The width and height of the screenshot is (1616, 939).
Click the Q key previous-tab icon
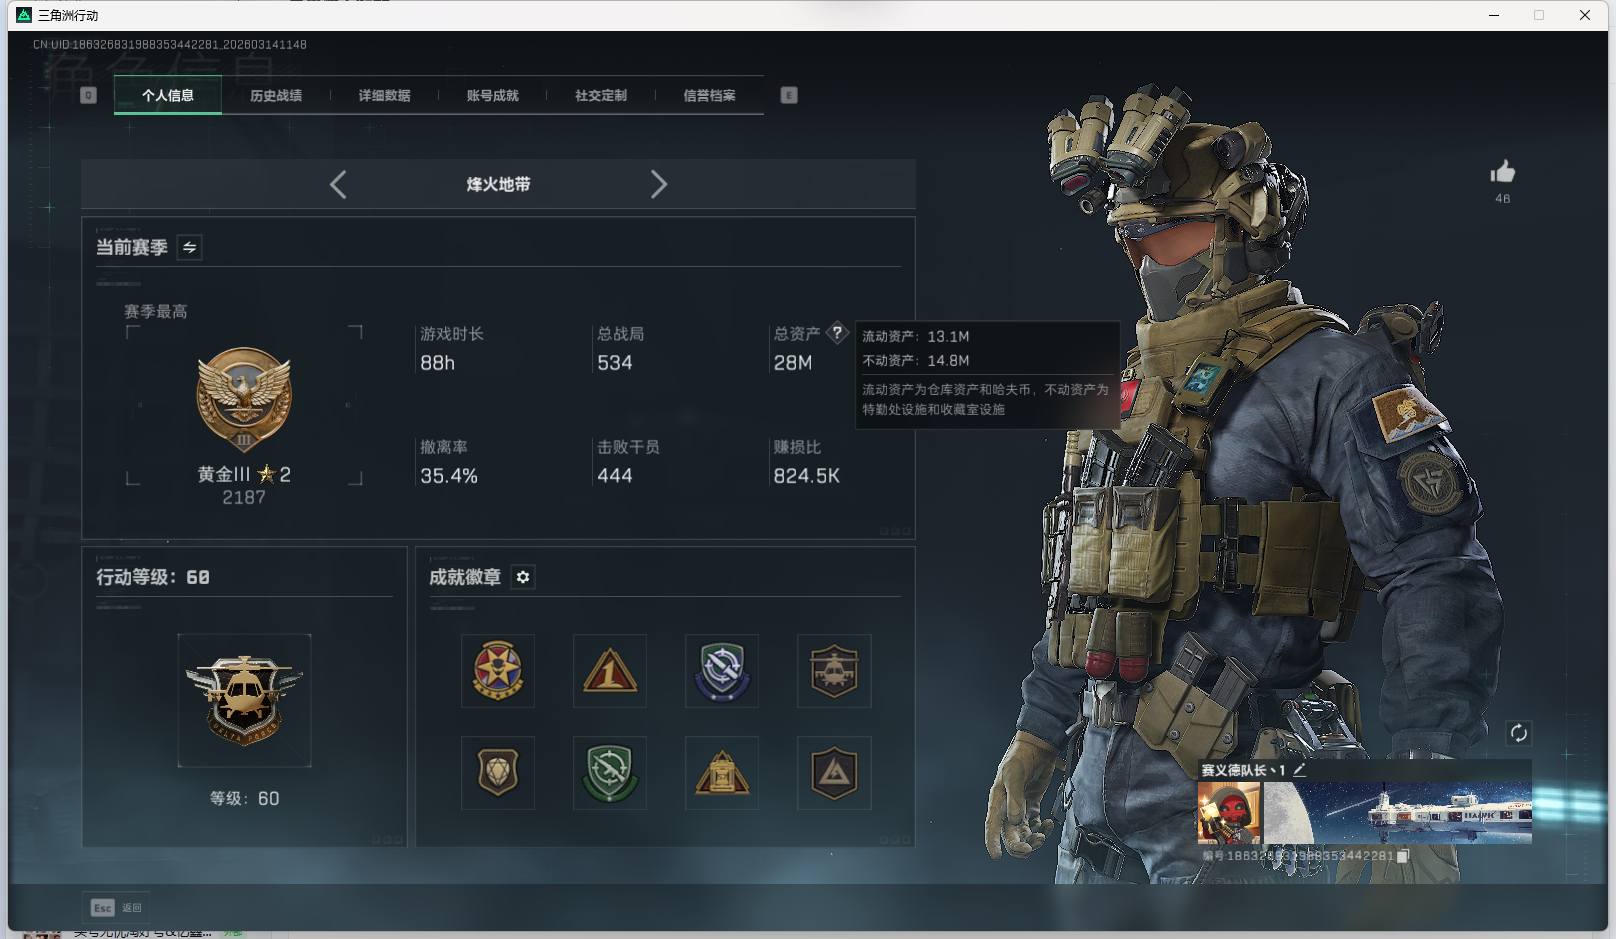pyautogui.click(x=88, y=95)
